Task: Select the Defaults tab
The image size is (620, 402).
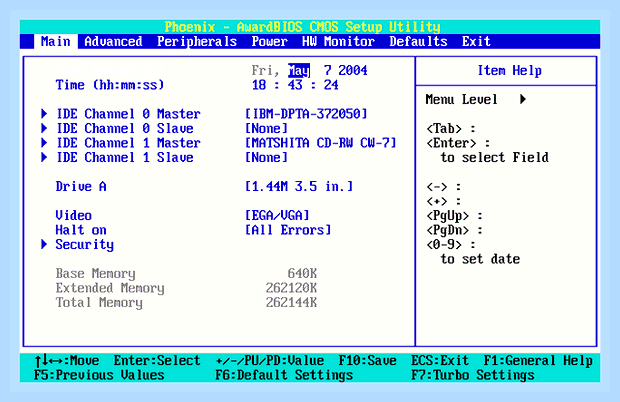Action: tap(418, 42)
